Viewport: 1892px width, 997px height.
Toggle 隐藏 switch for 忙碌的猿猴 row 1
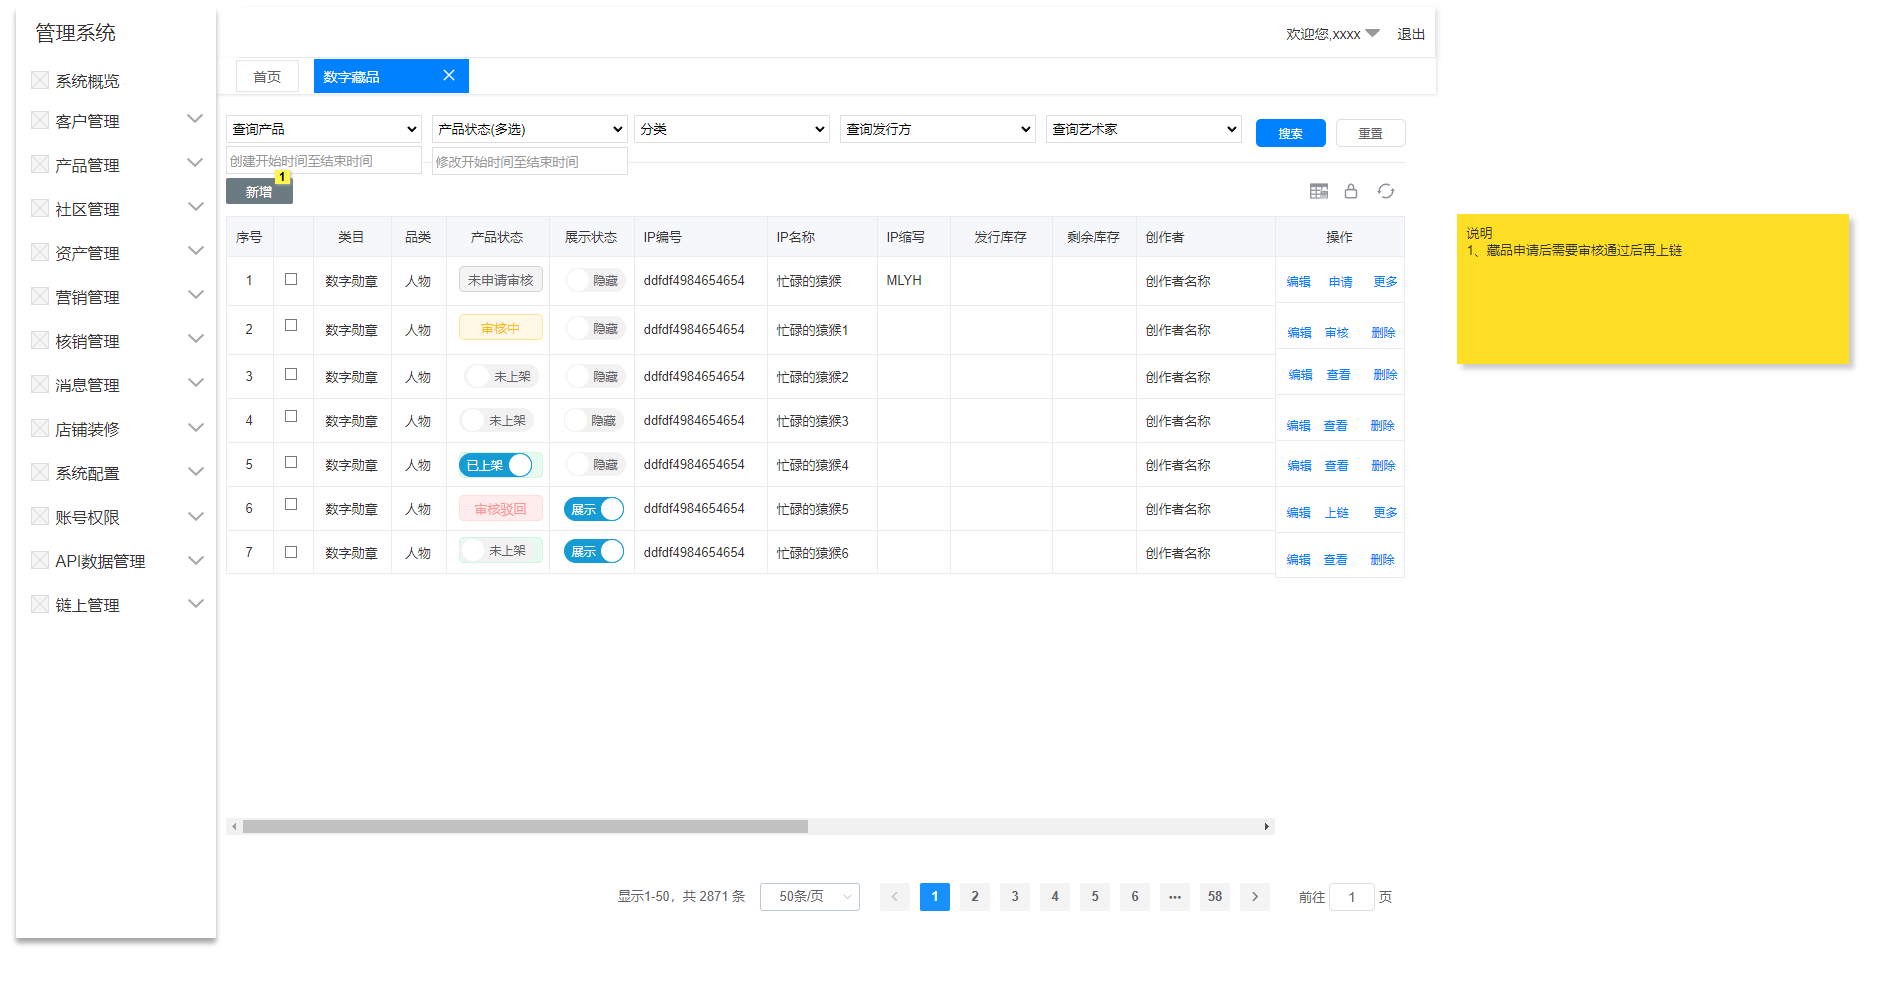[596, 280]
